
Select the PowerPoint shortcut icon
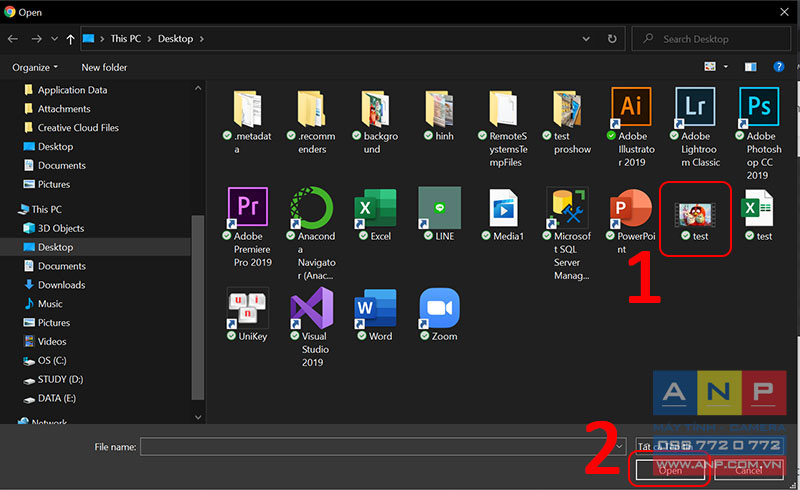[x=631, y=221]
